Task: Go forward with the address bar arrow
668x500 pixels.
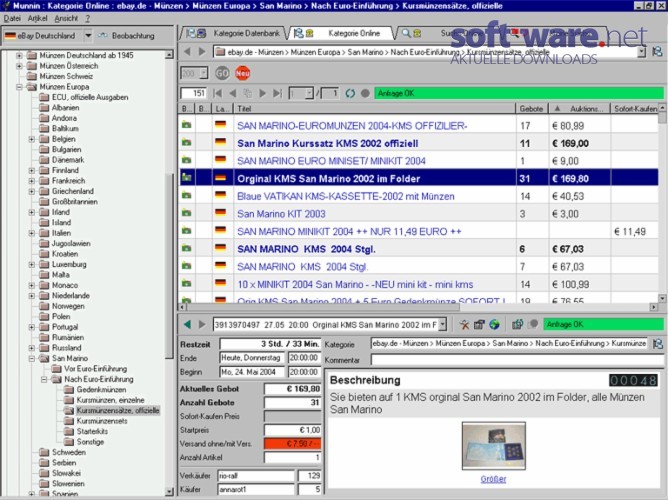Action: [202, 52]
